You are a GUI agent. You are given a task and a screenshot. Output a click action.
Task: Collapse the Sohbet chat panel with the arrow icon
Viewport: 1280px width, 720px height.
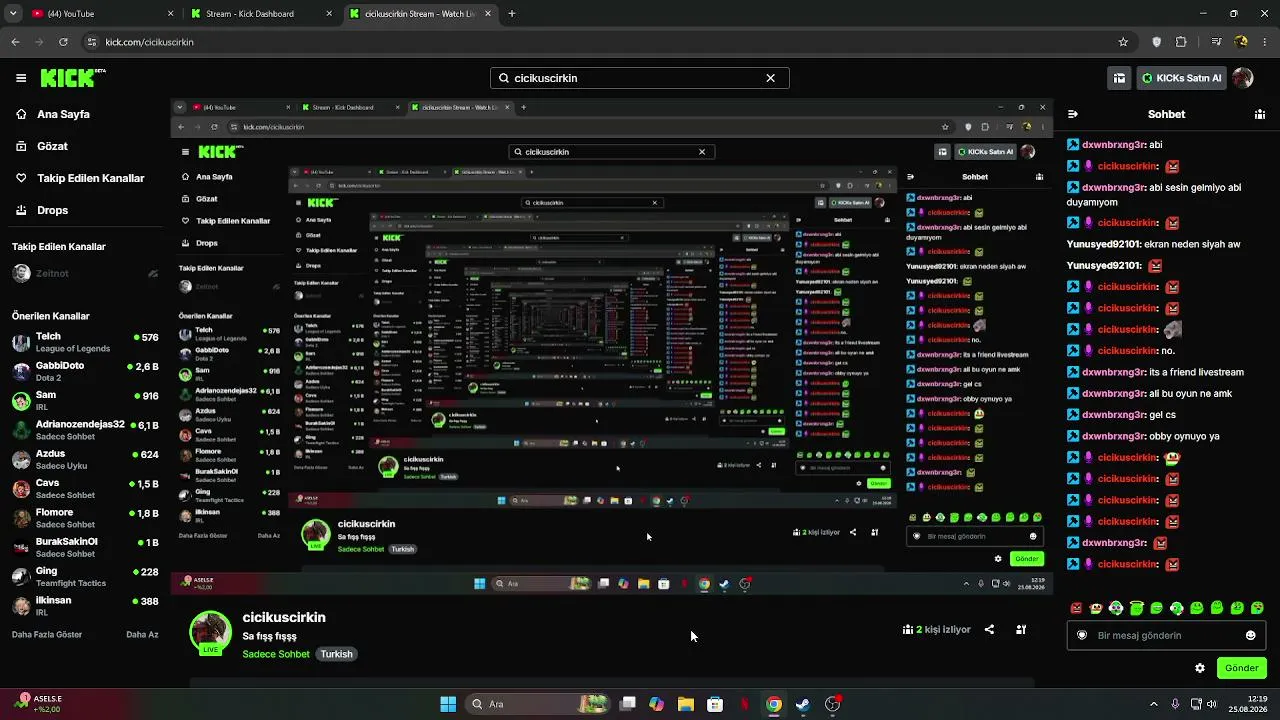[1073, 114]
